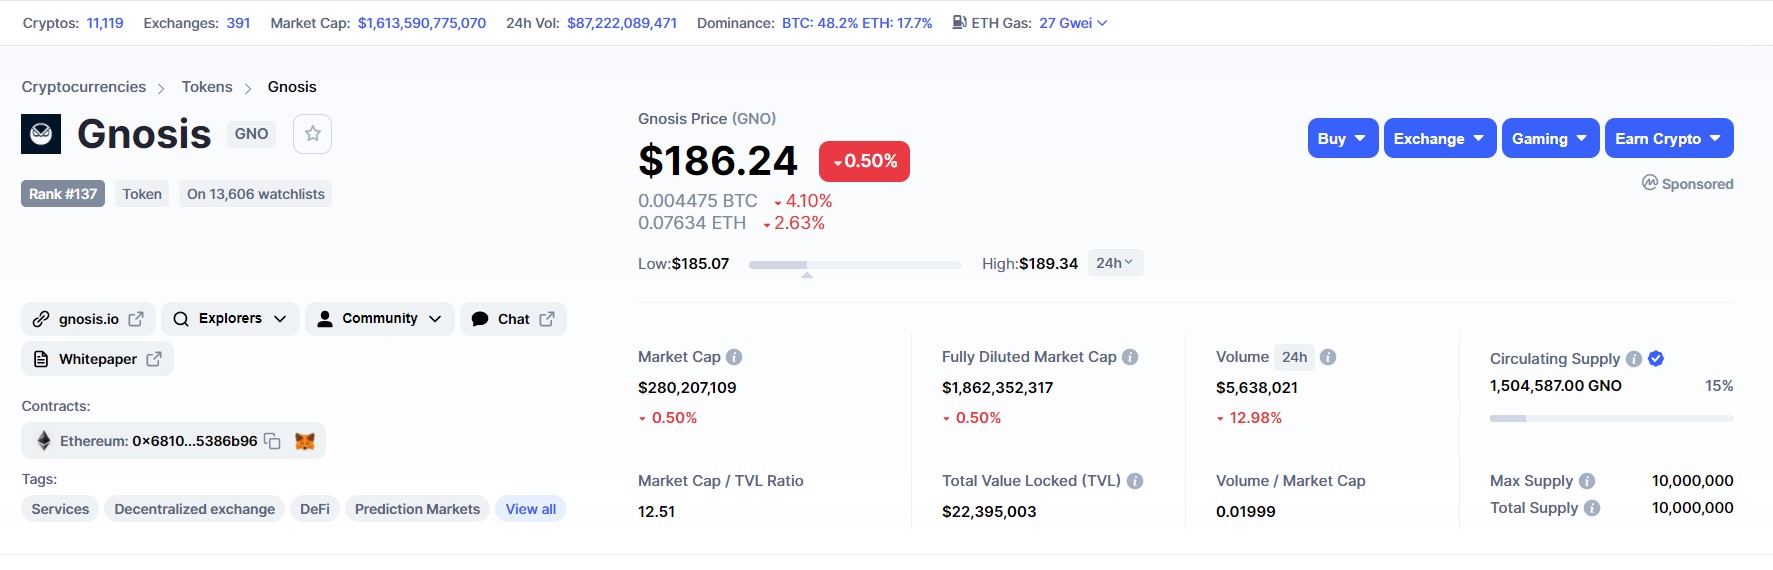Open the gnosis.io website link

tap(88, 319)
